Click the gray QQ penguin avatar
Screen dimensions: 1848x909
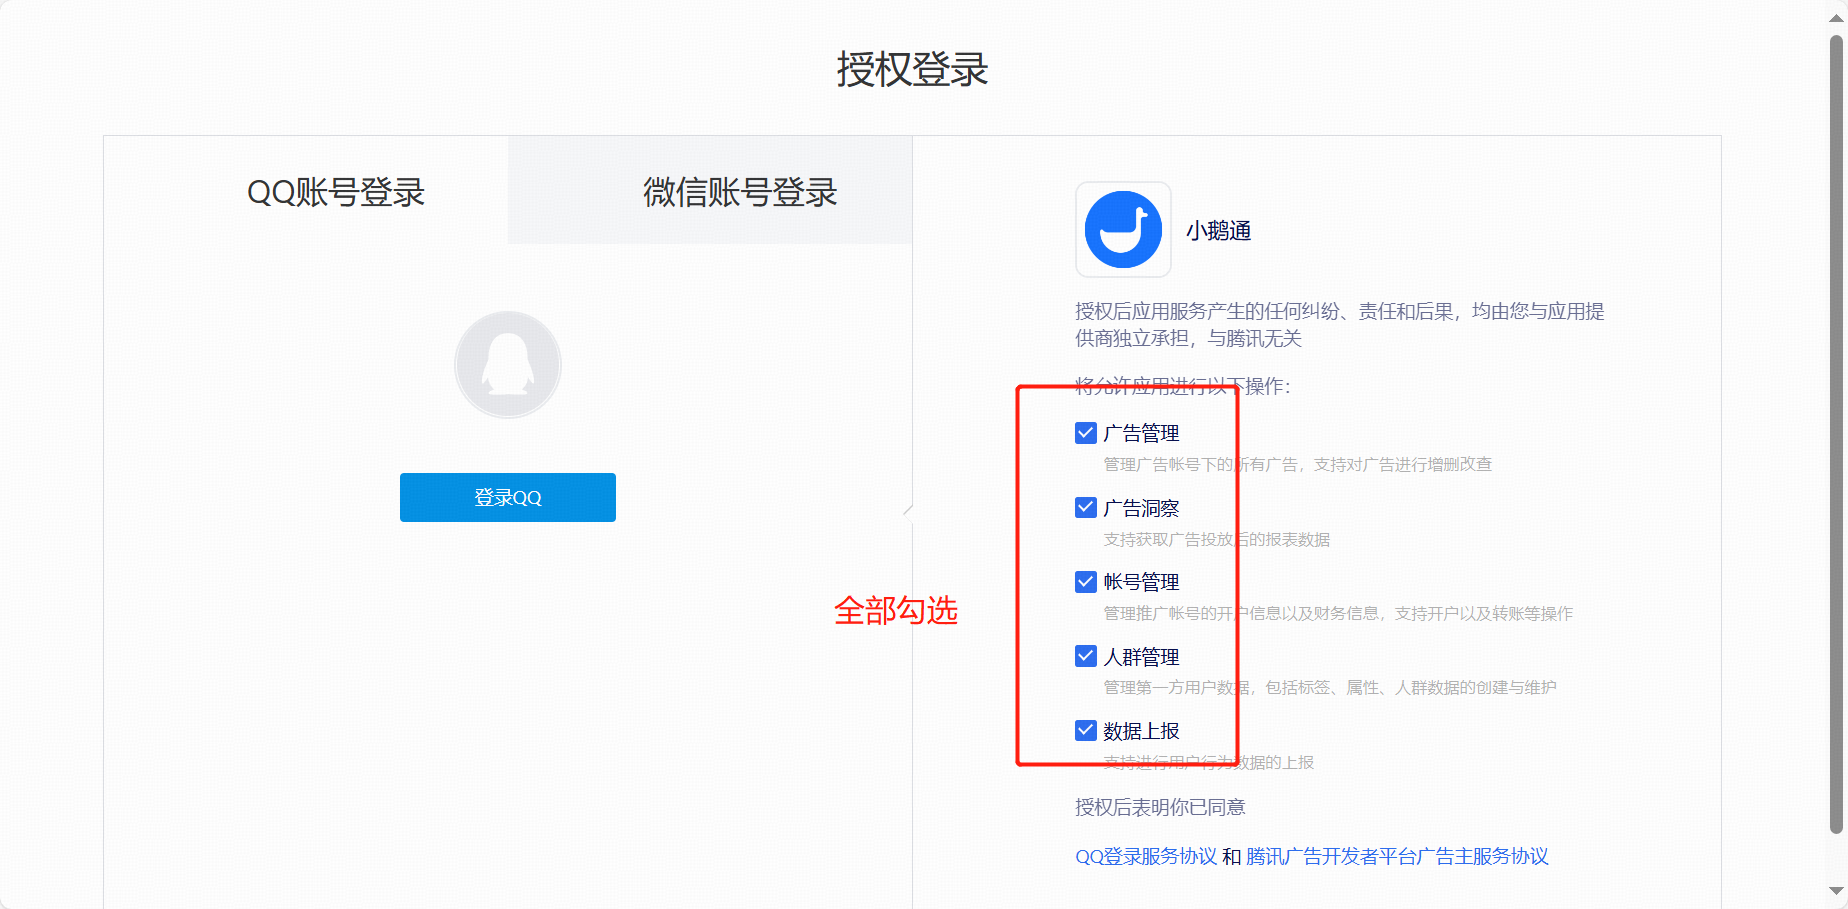click(508, 364)
